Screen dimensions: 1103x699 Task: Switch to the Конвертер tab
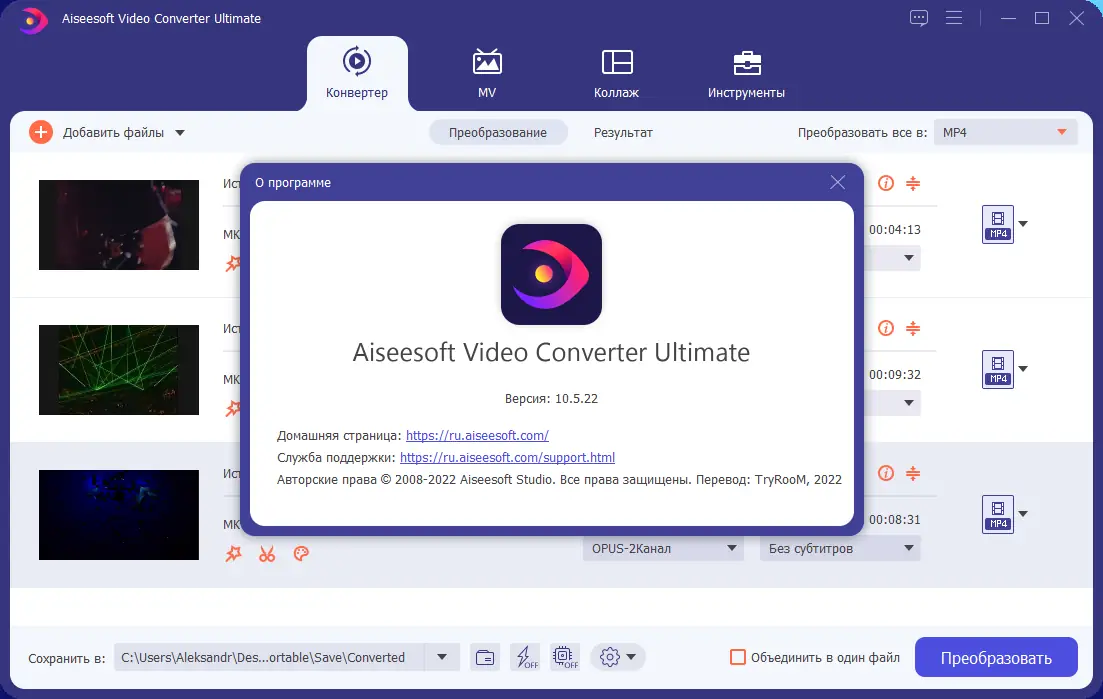tap(357, 74)
